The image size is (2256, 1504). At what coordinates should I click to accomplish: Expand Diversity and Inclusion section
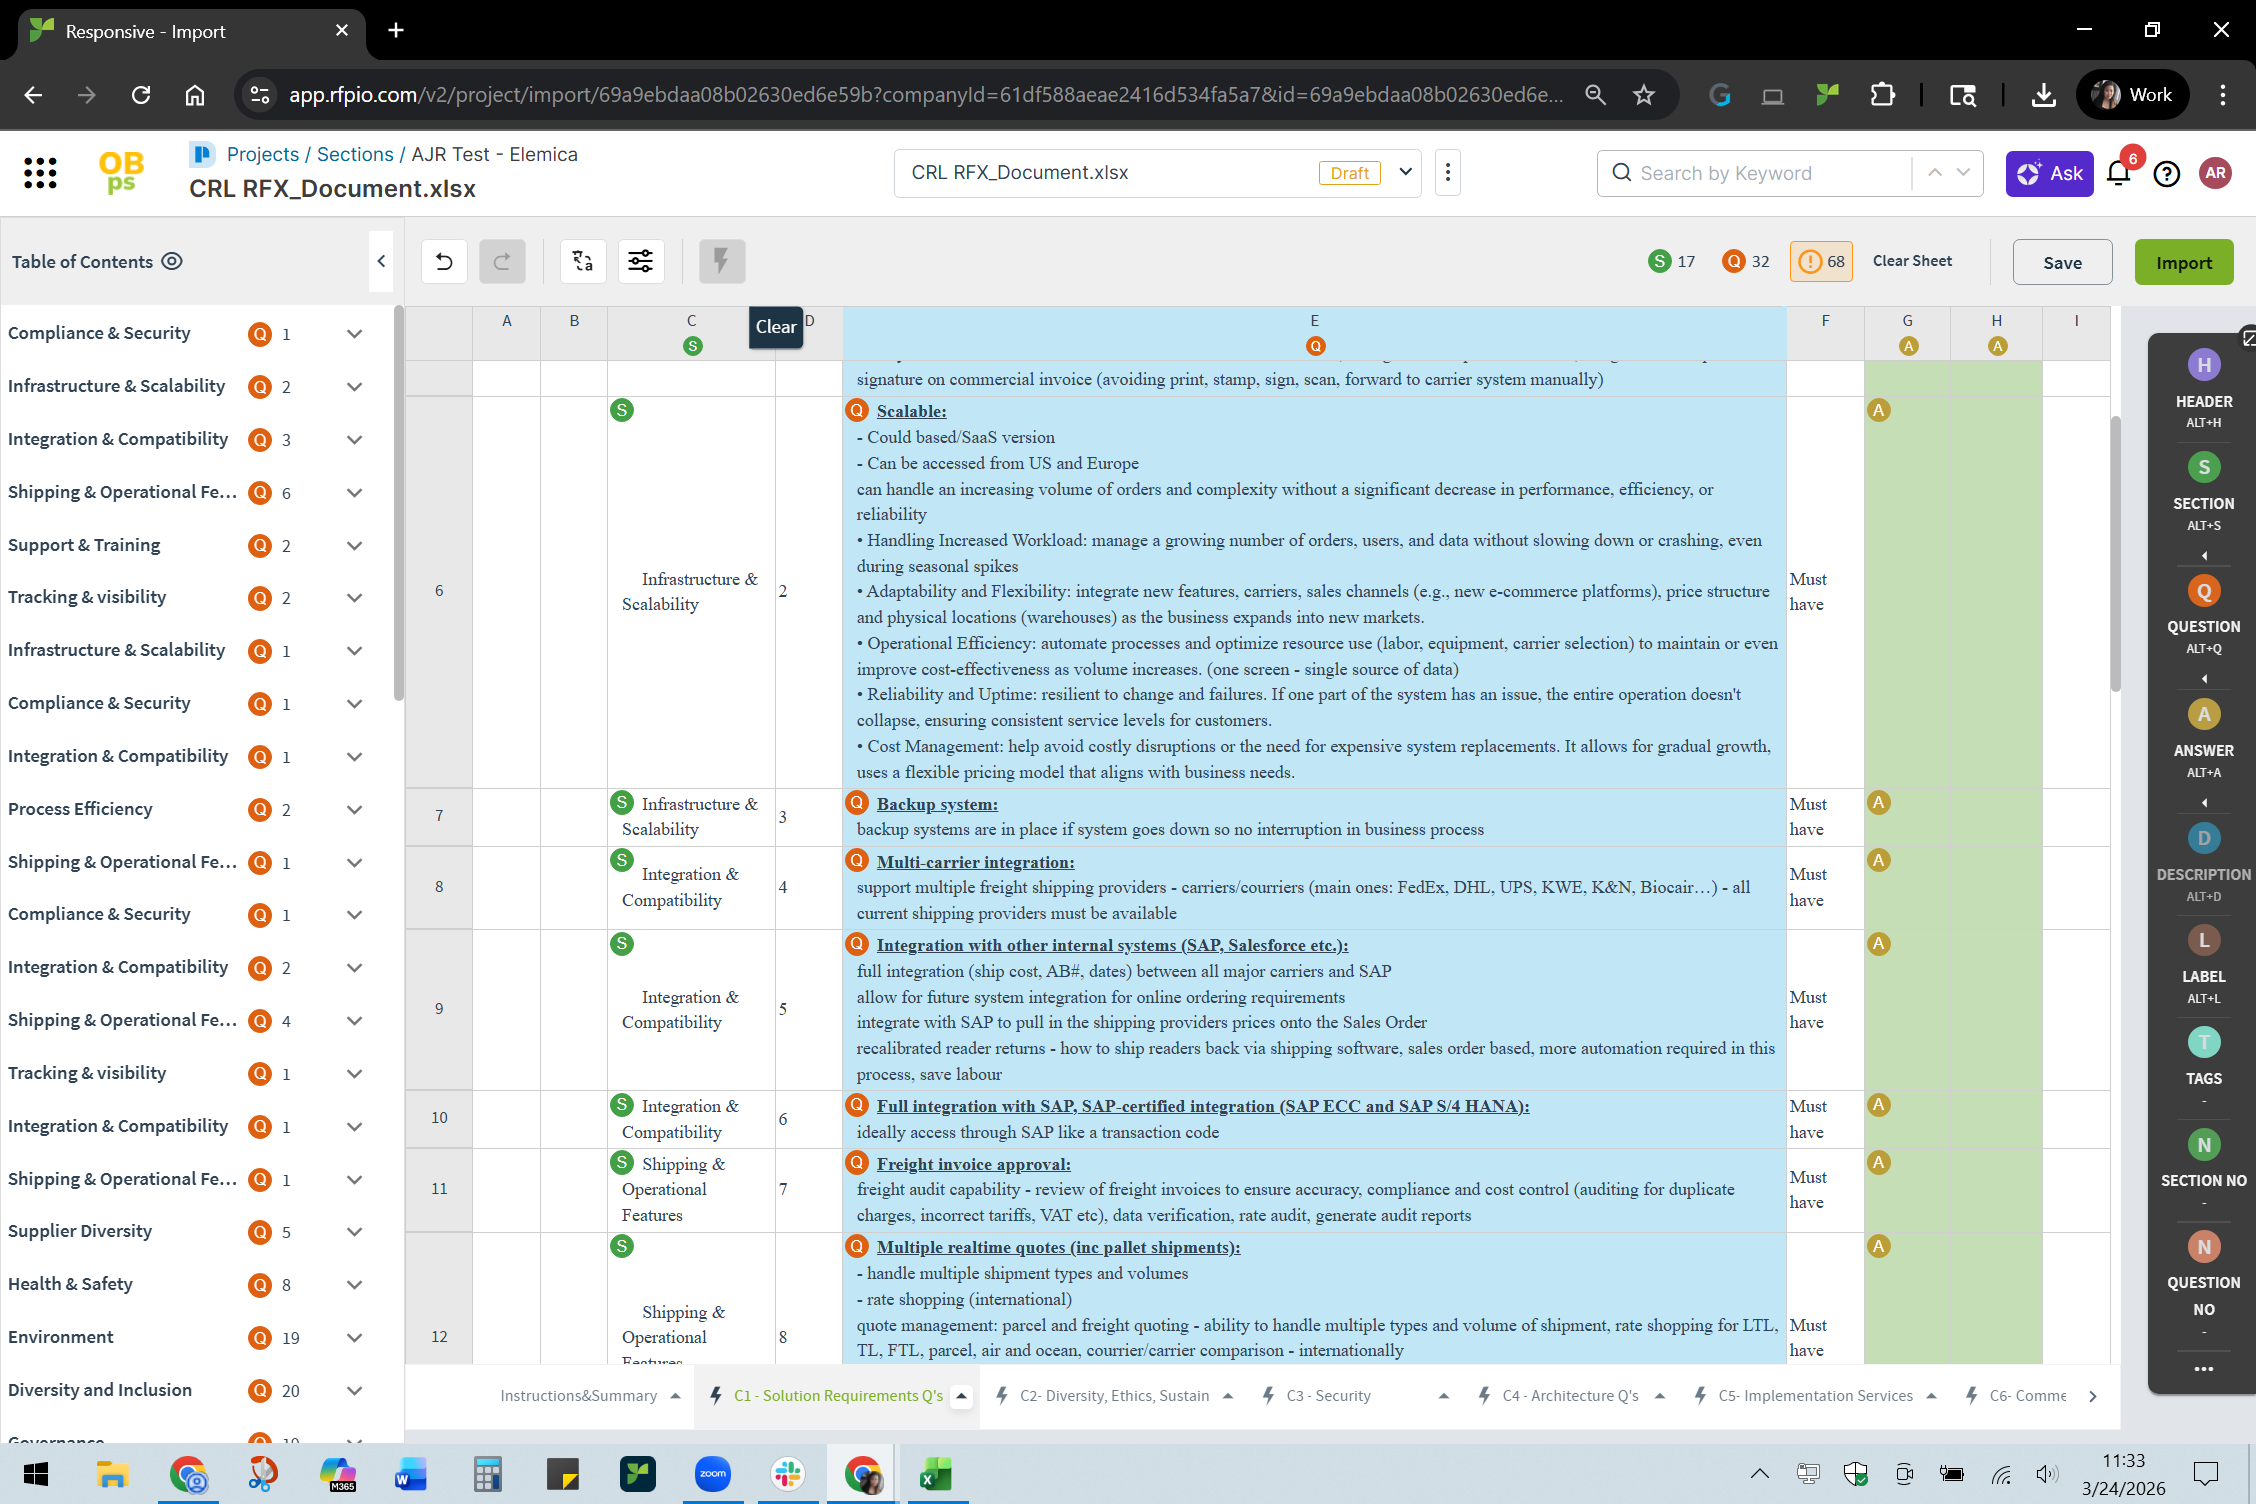pyautogui.click(x=354, y=1391)
